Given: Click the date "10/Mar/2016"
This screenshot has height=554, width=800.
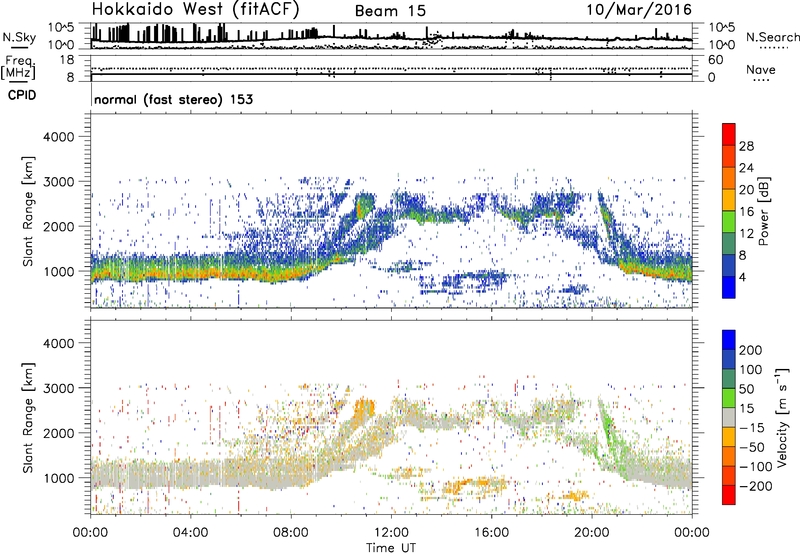Looking at the screenshot, I should (639, 10).
